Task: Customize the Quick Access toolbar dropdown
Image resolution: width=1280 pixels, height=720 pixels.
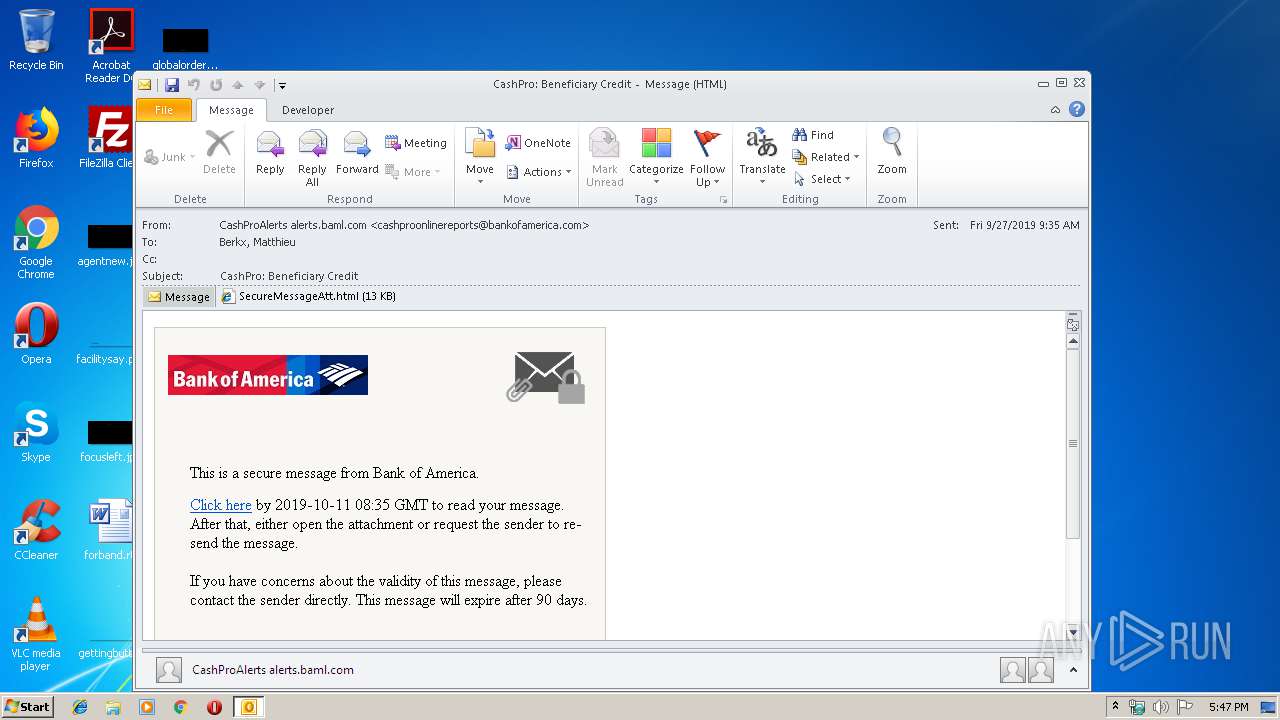Action: [x=282, y=85]
